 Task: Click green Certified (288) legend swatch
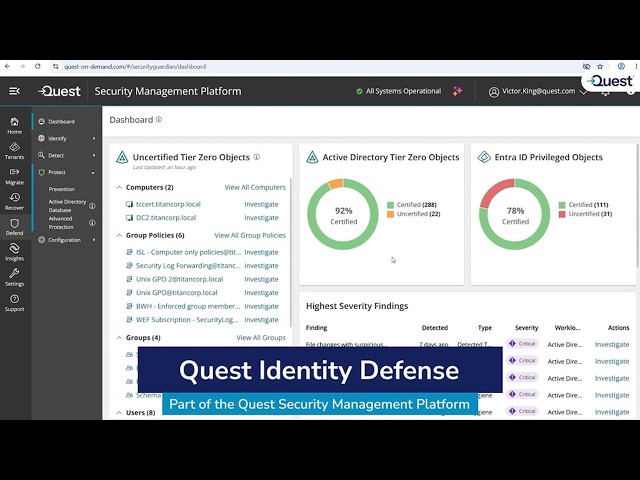point(391,205)
